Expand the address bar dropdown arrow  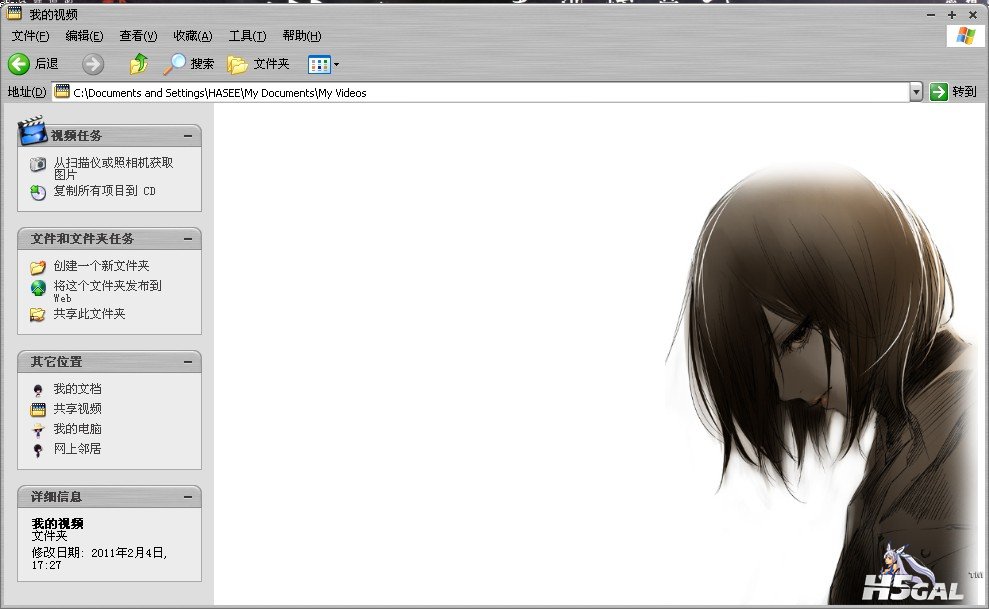coord(915,92)
